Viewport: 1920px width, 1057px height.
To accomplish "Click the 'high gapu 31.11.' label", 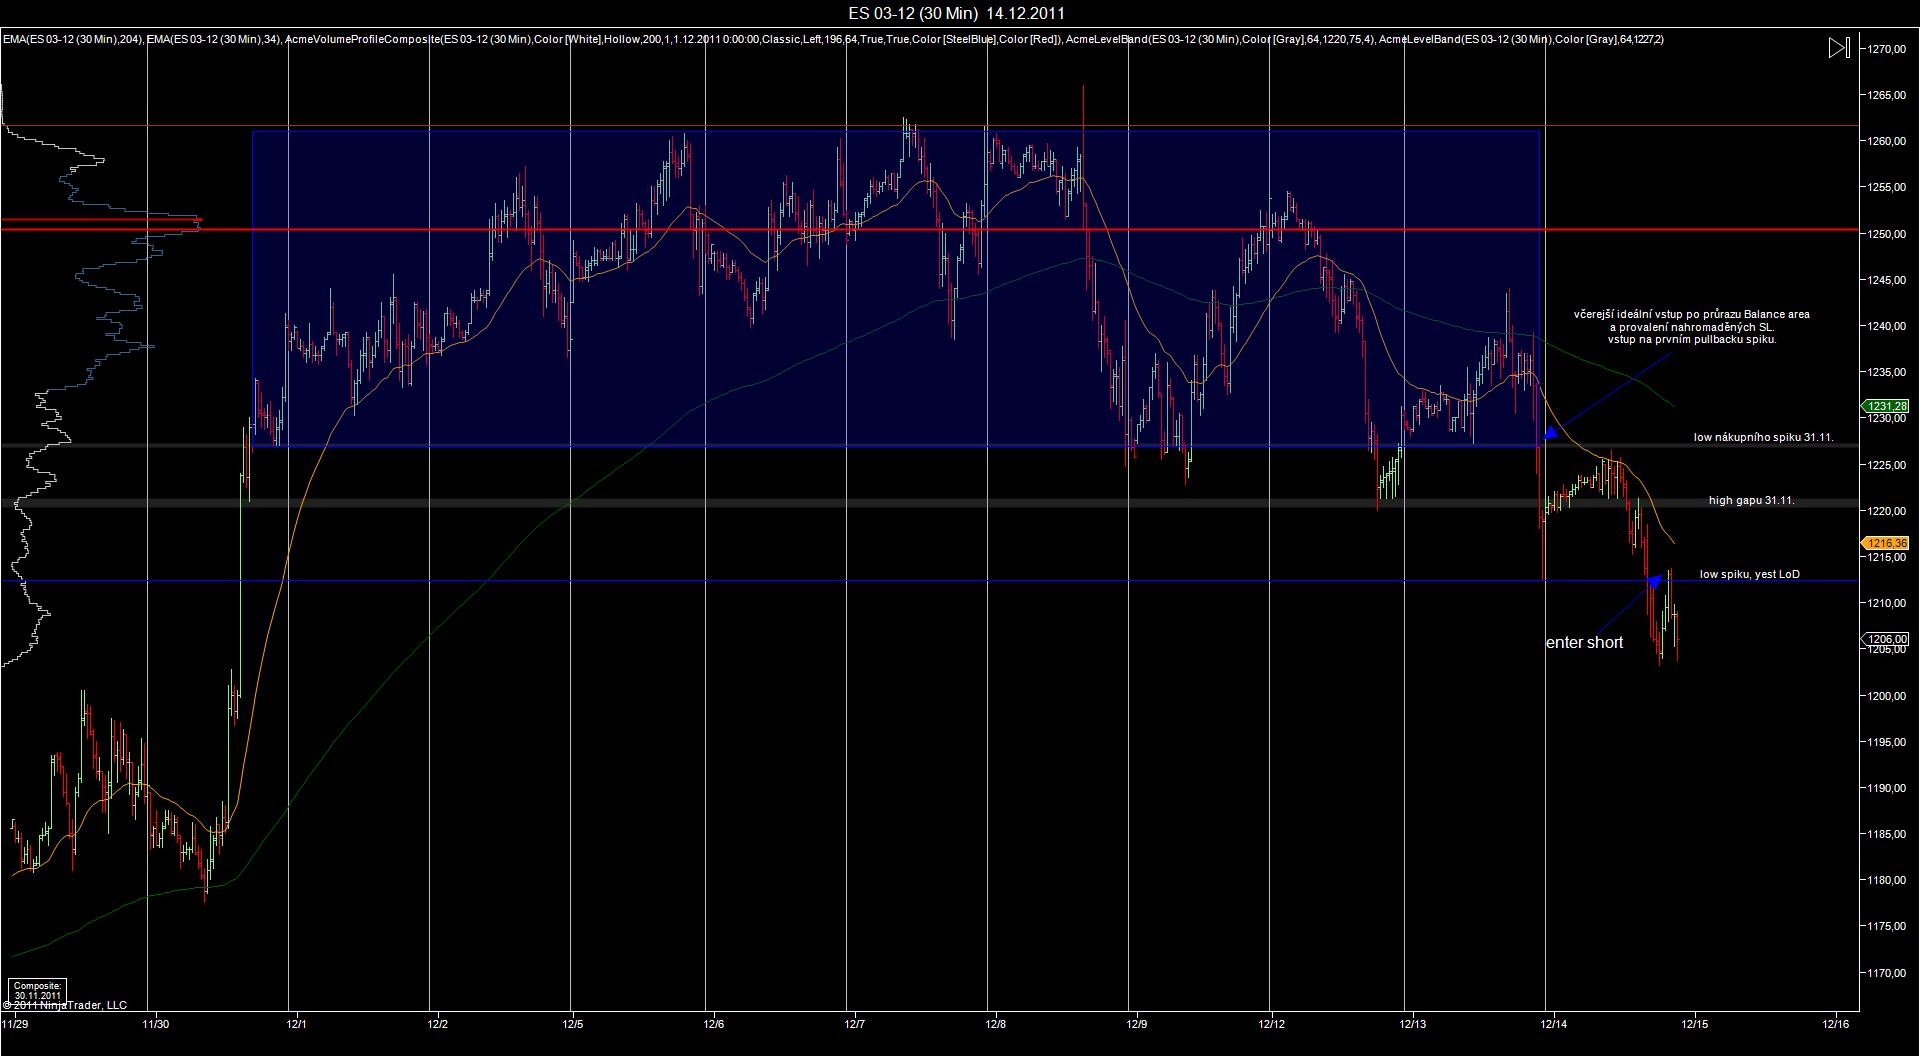I will point(1751,500).
